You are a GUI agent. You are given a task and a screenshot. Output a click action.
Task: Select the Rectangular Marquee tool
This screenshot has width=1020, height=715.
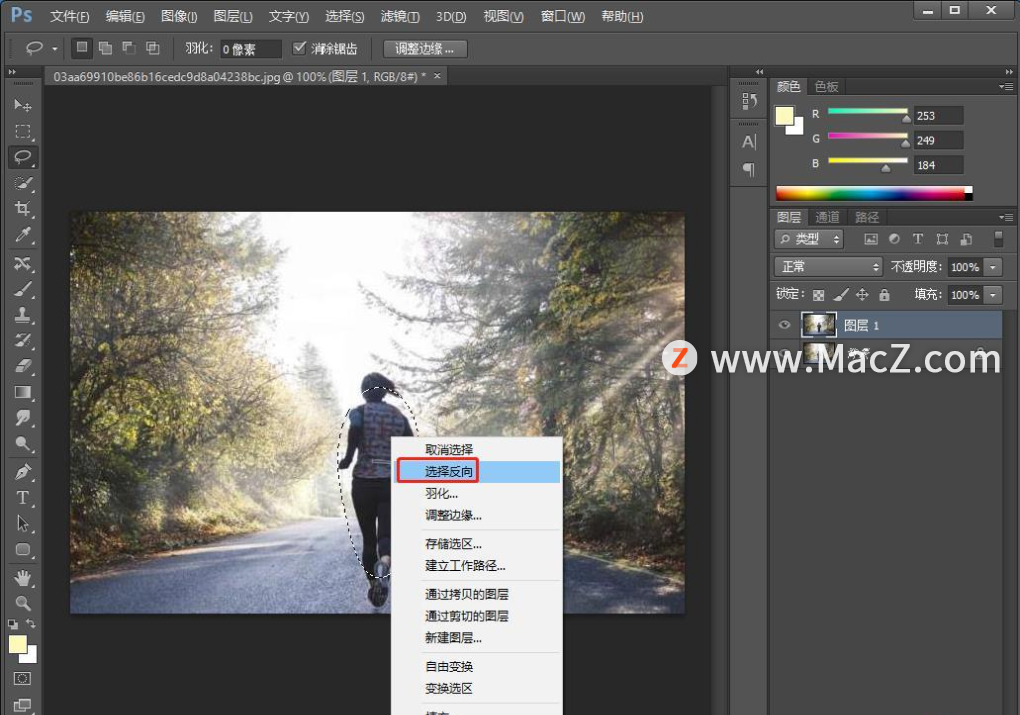(23, 131)
